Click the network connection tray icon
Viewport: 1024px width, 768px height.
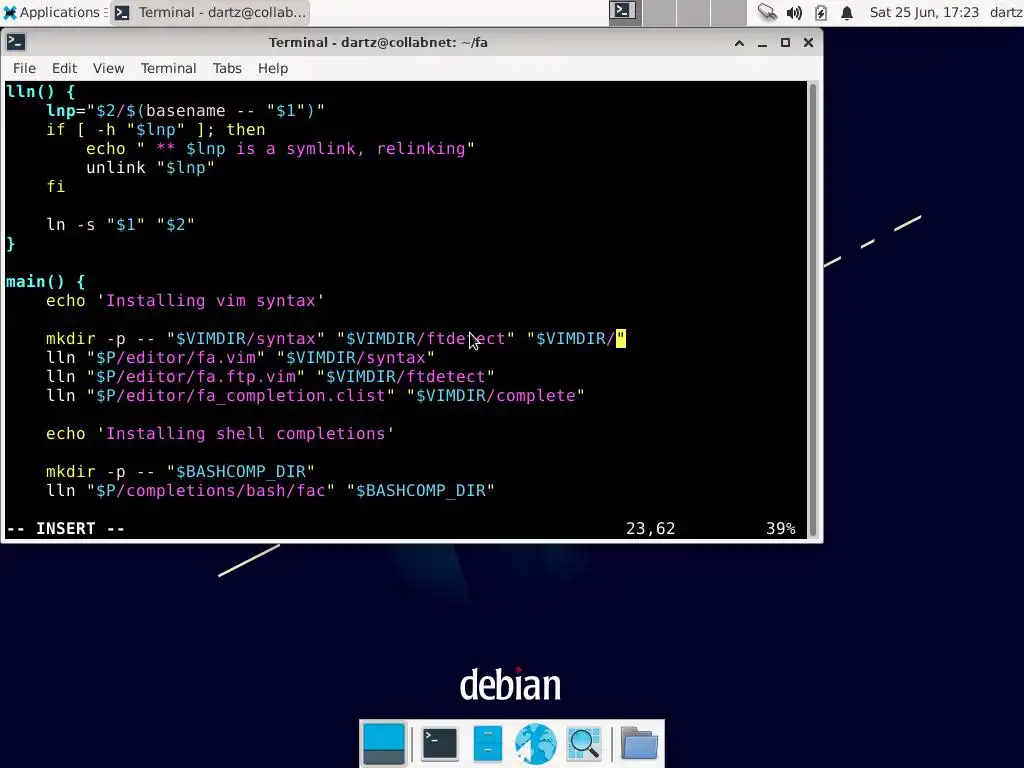click(767, 12)
